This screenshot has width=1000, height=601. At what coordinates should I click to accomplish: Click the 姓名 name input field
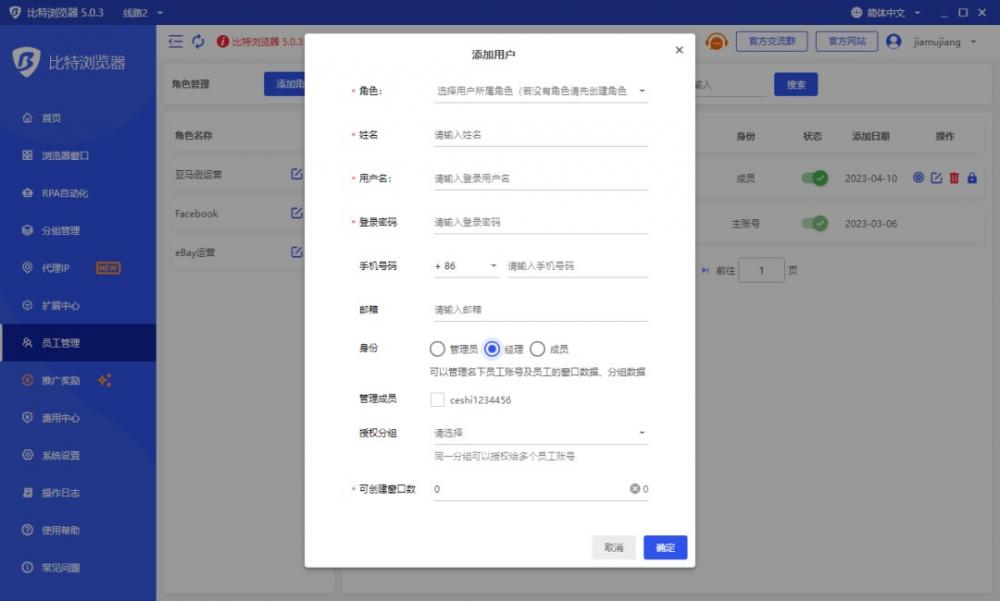[x=541, y=135]
